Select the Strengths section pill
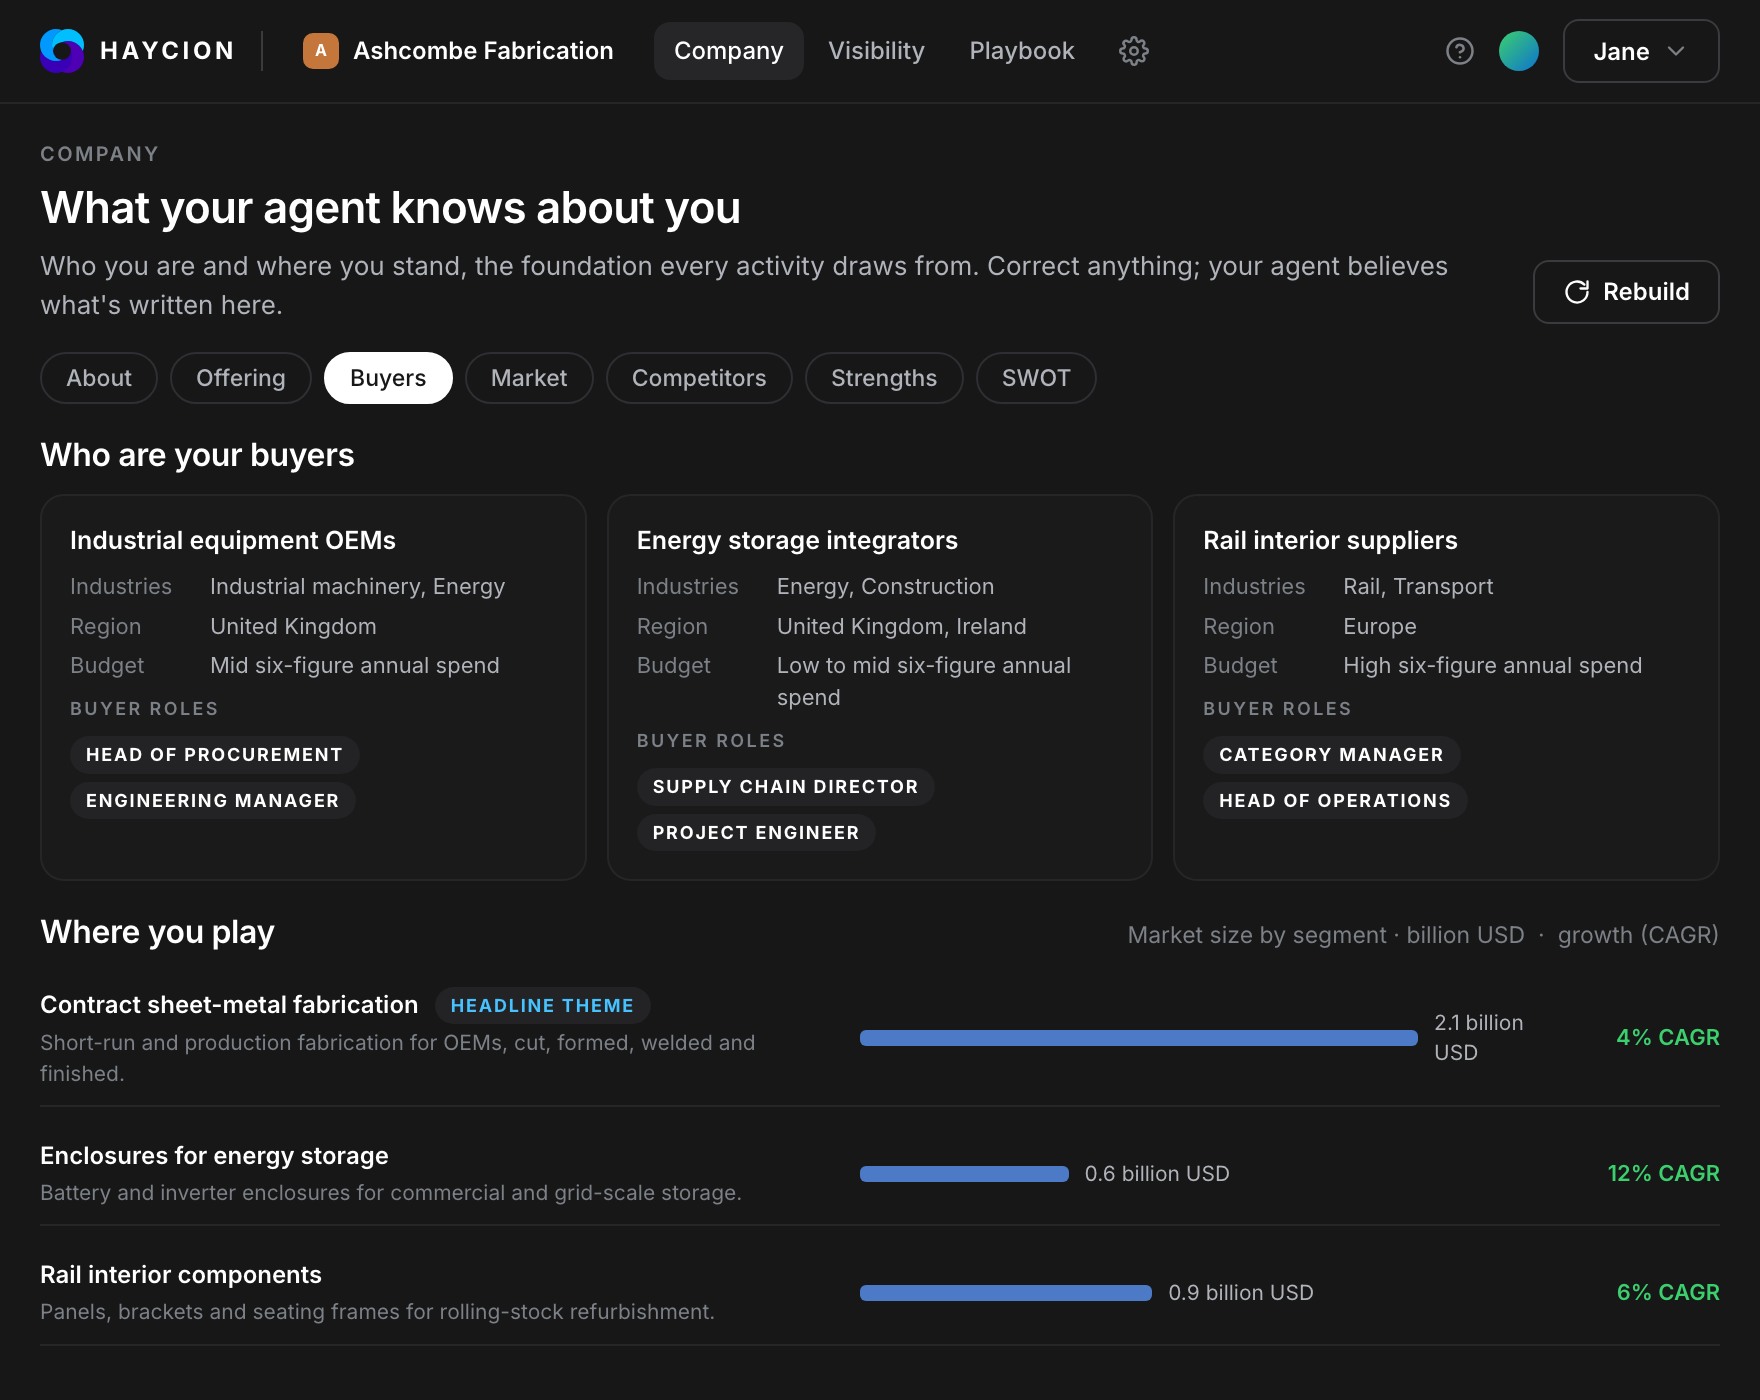Viewport: 1760px width, 1400px height. 884,378
